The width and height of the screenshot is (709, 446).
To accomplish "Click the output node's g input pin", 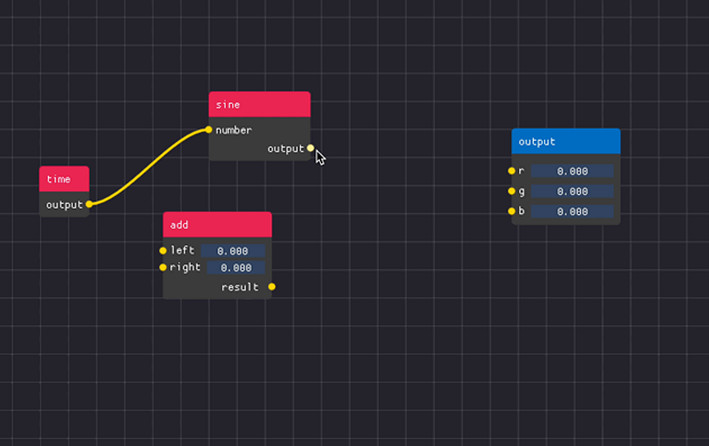I will coord(511,191).
